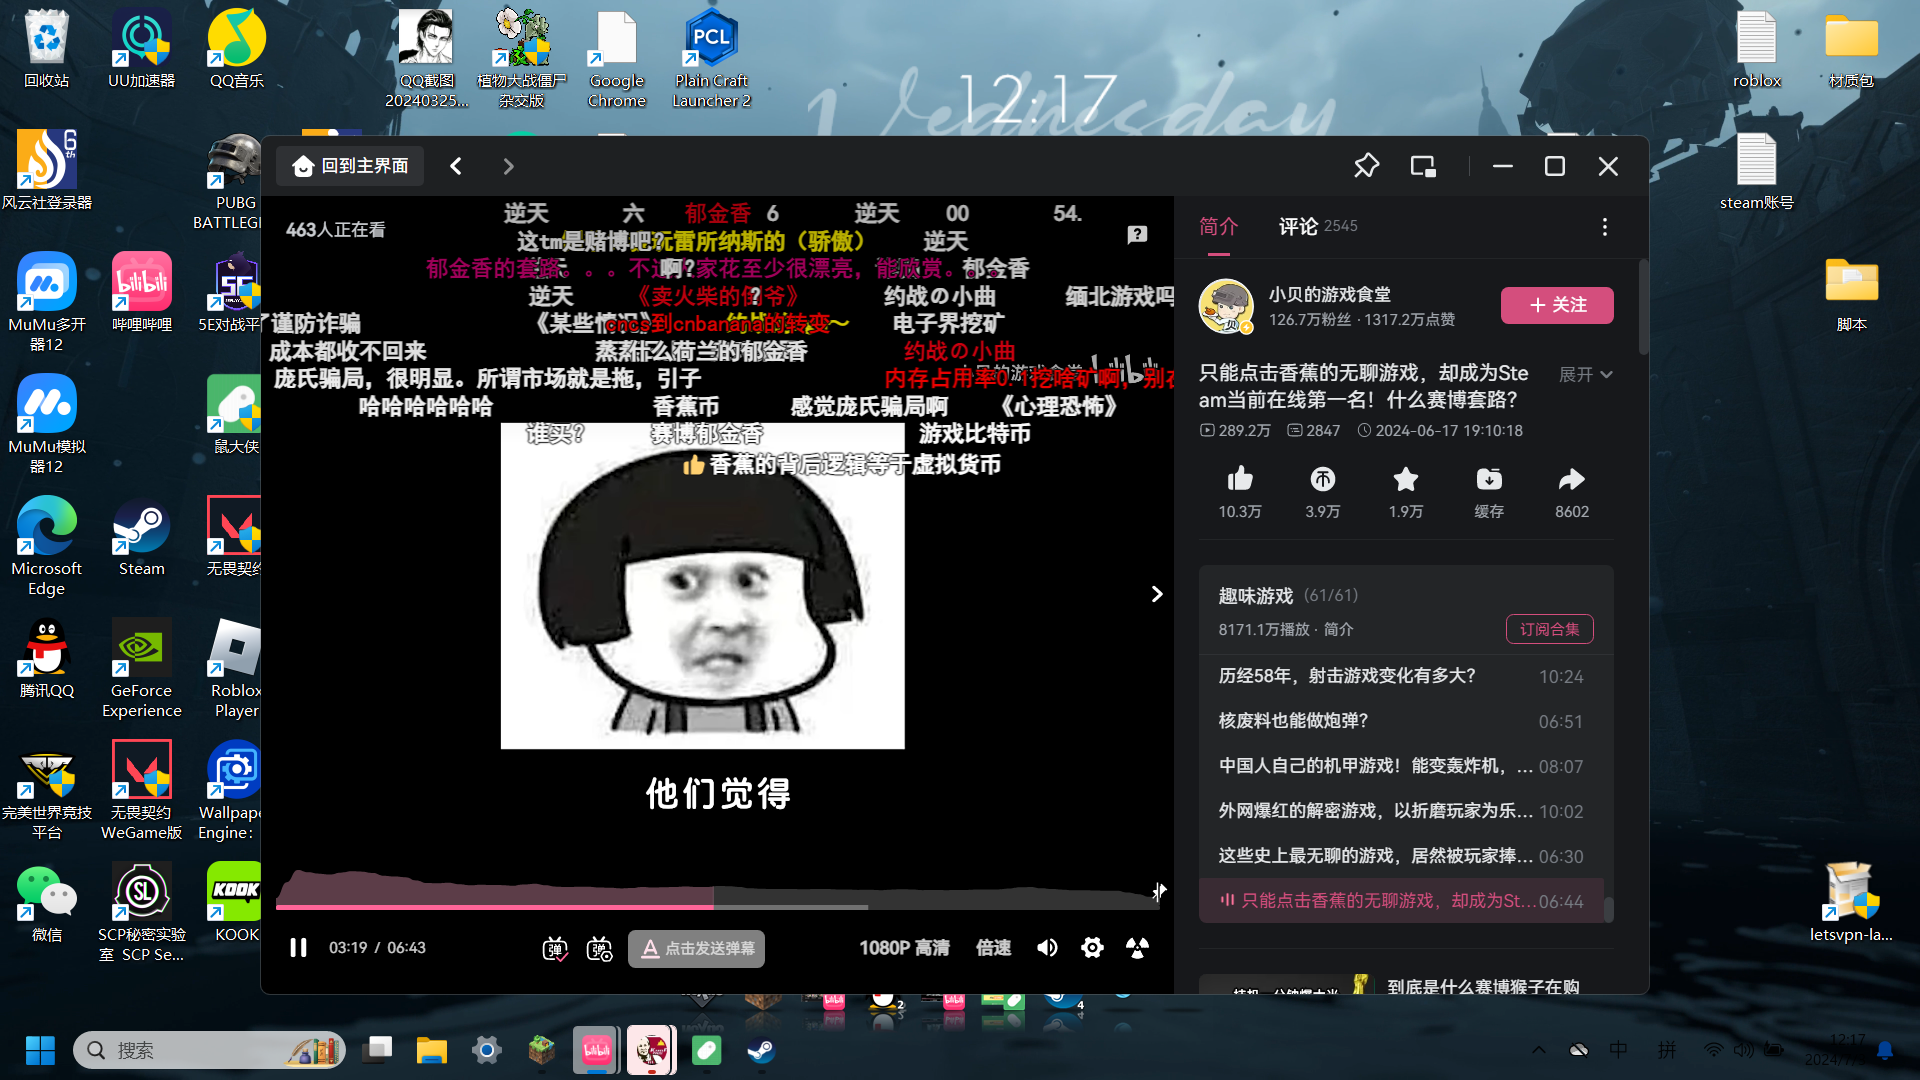Open player settings gear
1920x1080 pixels.
(1092, 948)
